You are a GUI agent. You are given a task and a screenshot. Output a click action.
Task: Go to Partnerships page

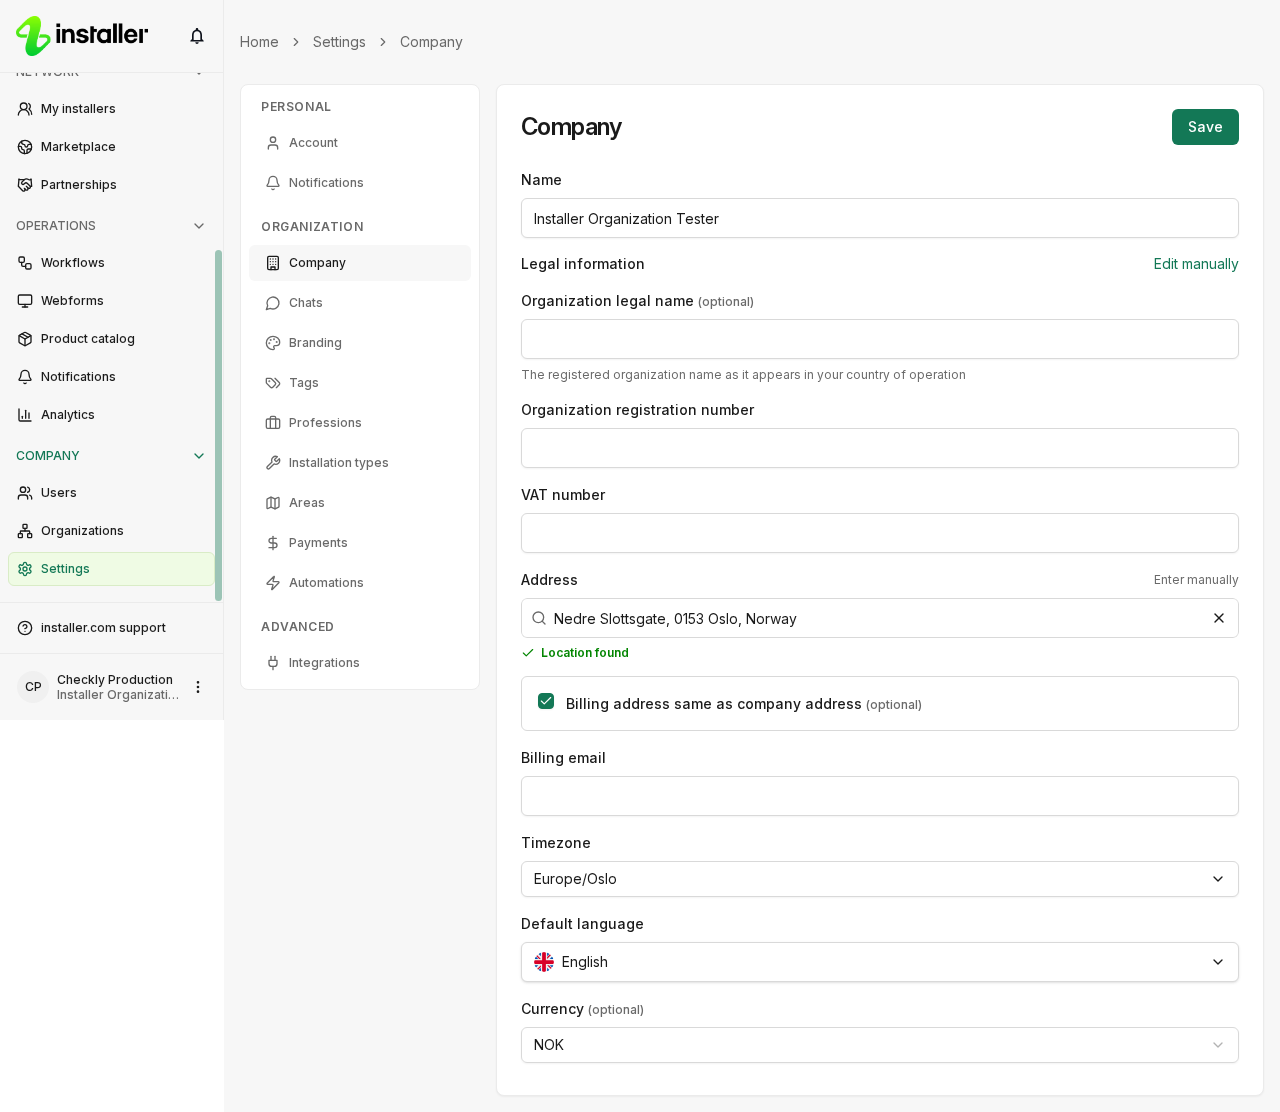[x=111, y=185]
